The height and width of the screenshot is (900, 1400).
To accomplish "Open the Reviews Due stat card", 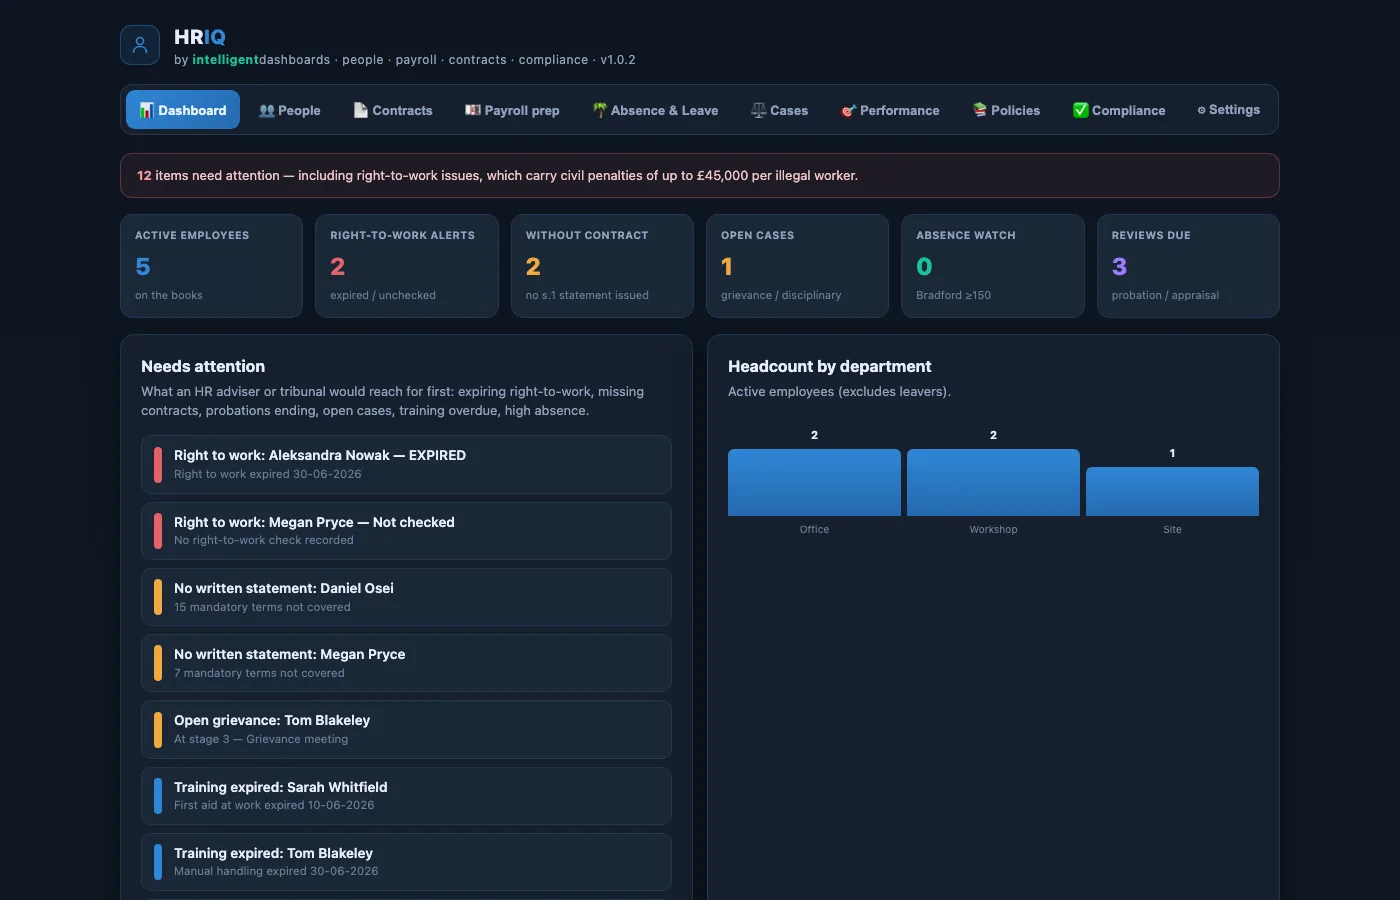I will pyautogui.click(x=1188, y=266).
